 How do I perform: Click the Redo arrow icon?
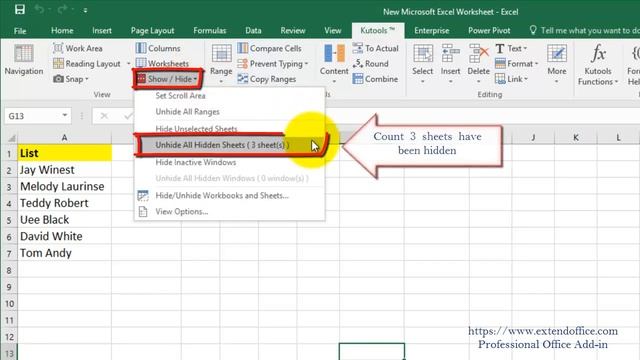pos(62,9)
